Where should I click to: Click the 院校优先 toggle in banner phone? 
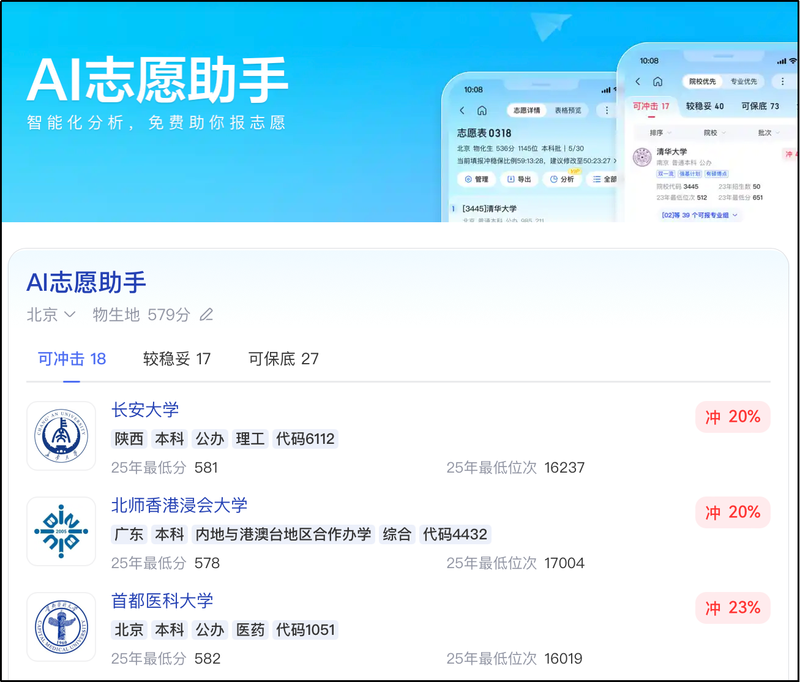tap(703, 81)
